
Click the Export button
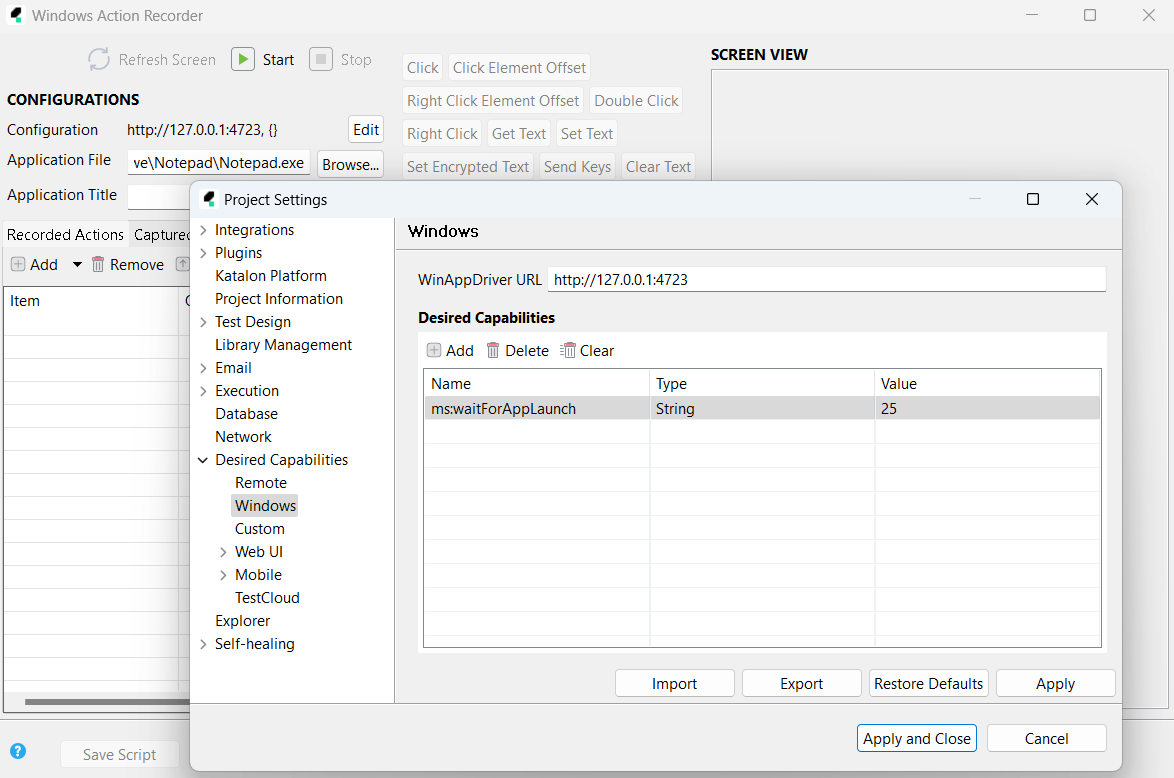[x=801, y=683]
